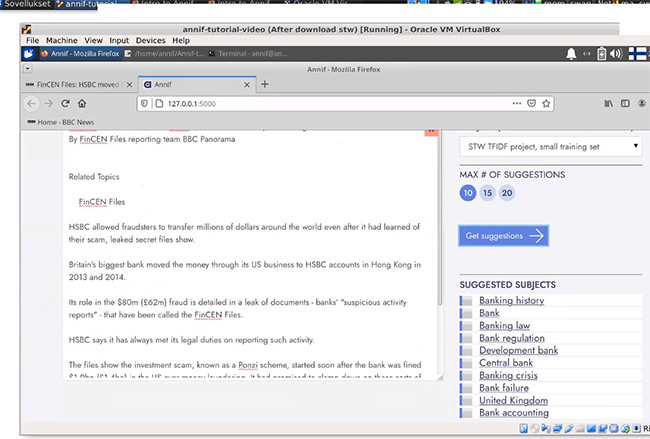Image resolution: width=650 pixels, height=439 pixels.
Task: Bookmark this page with the star
Action: pos(546,103)
